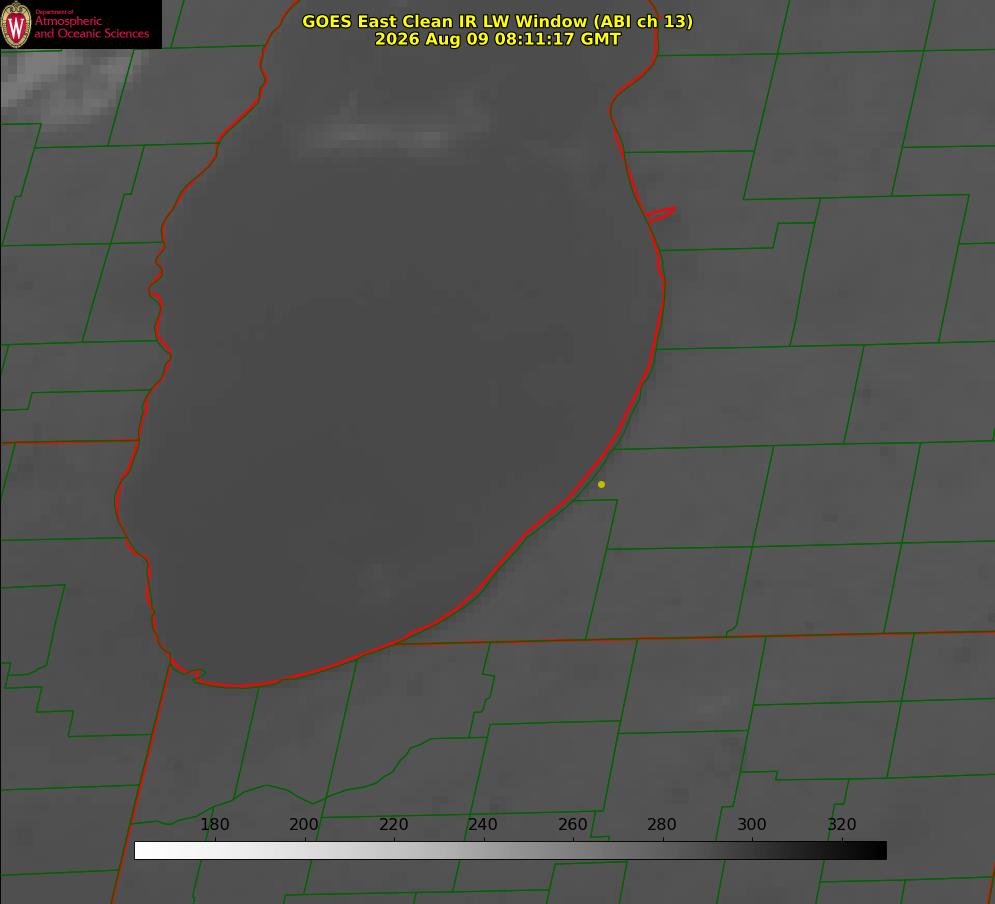Click the University of Wisconsin crest logo
The width and height of the screenshot is (995, 904).
pyautogui.click(x=16, y=24)
